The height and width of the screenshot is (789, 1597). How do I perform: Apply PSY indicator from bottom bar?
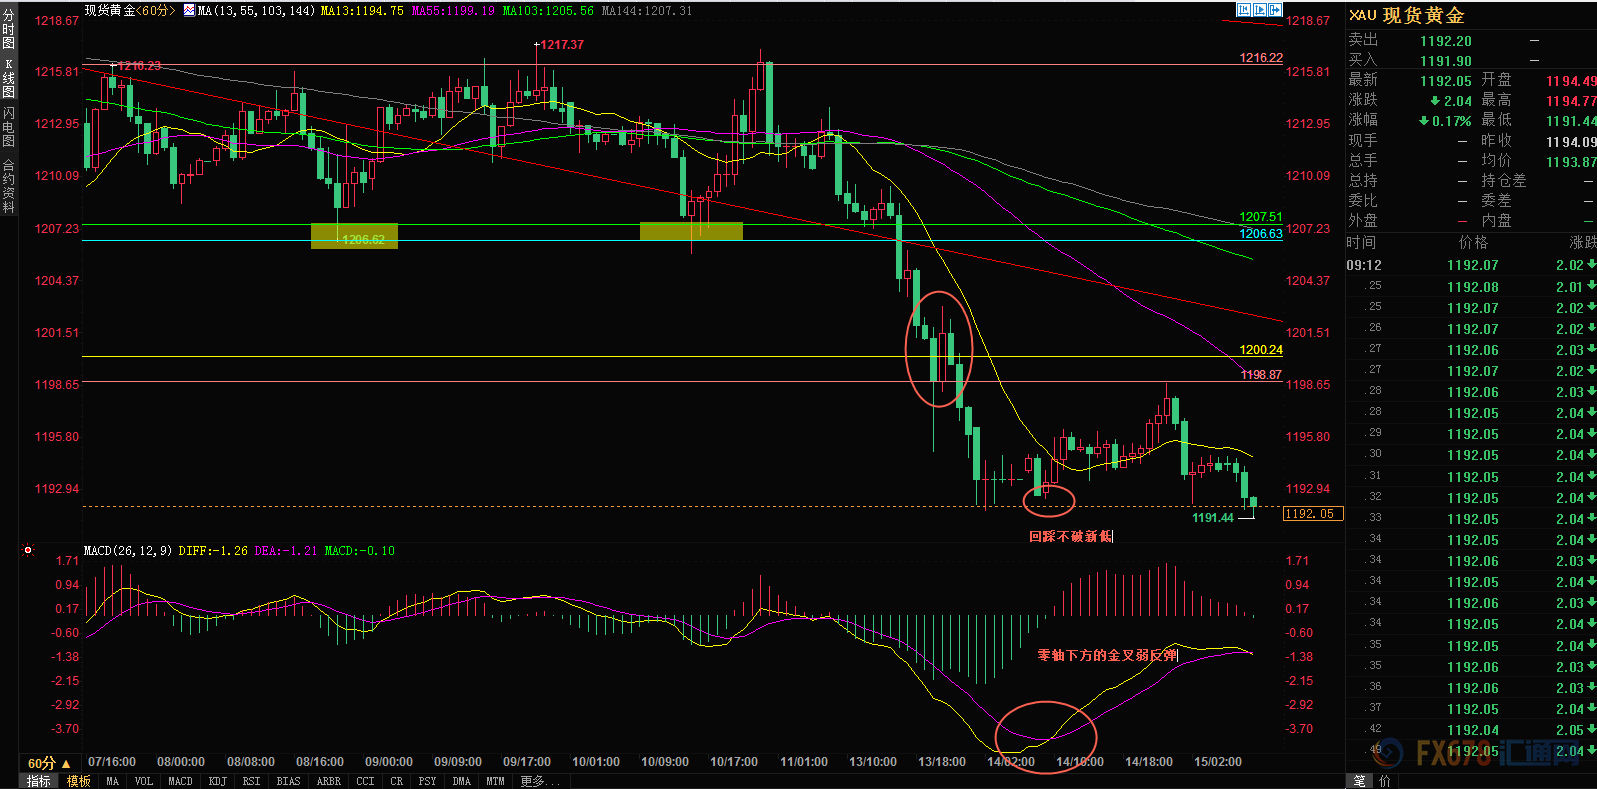[428, 781]
